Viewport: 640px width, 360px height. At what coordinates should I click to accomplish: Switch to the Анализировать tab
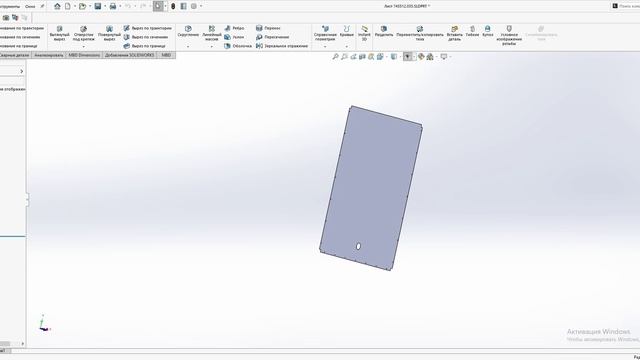tap(49, 55)
